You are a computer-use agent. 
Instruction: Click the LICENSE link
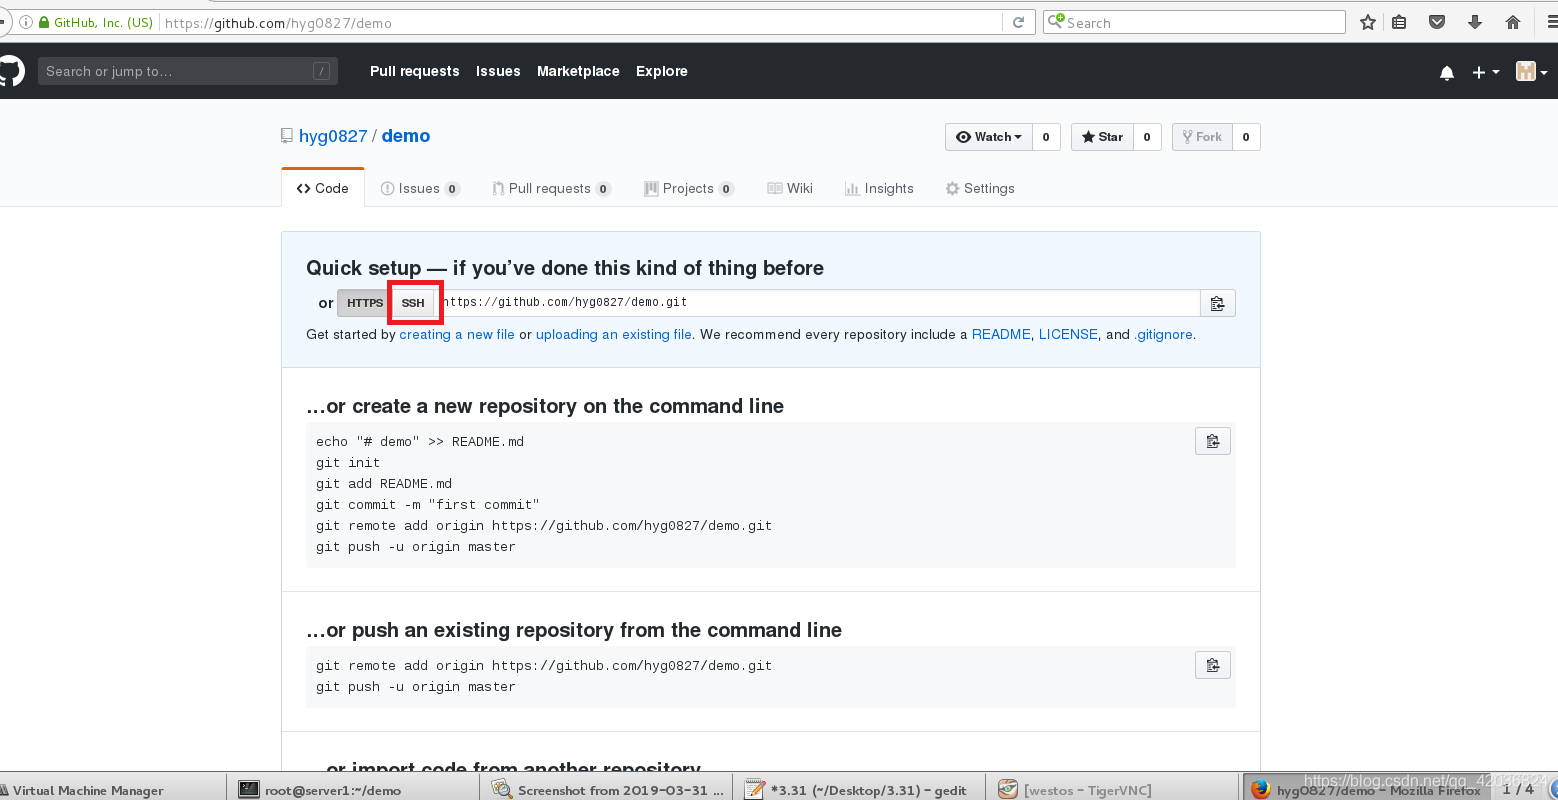(1068, 334)
